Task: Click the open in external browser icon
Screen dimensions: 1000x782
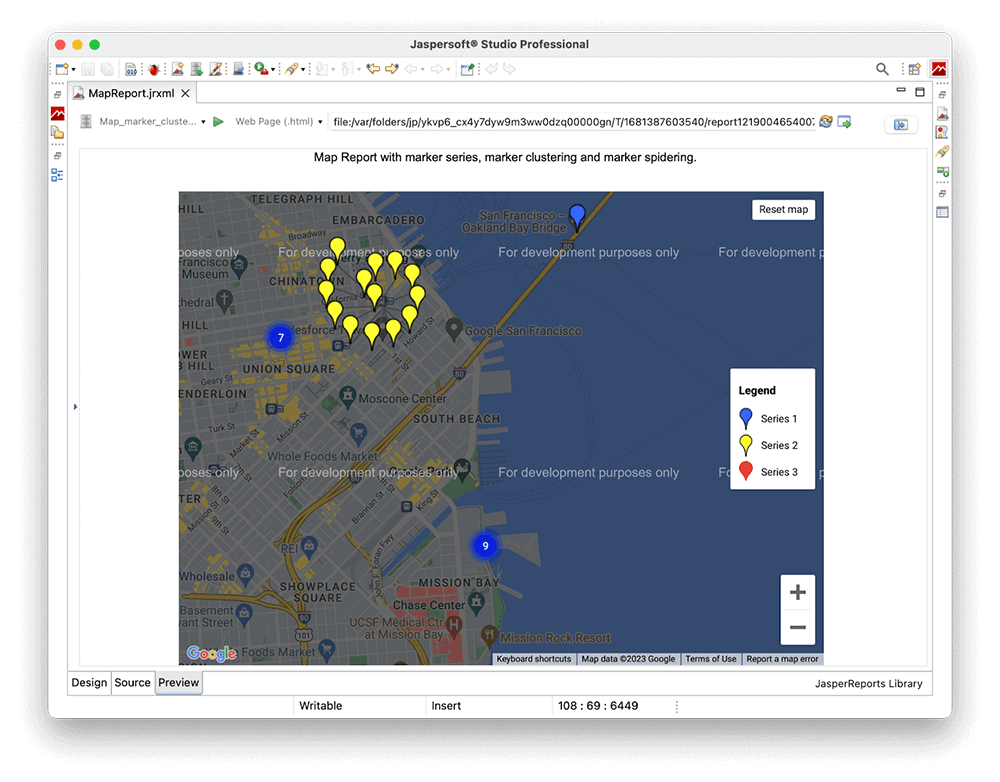Action: click(x=844, y=122)
